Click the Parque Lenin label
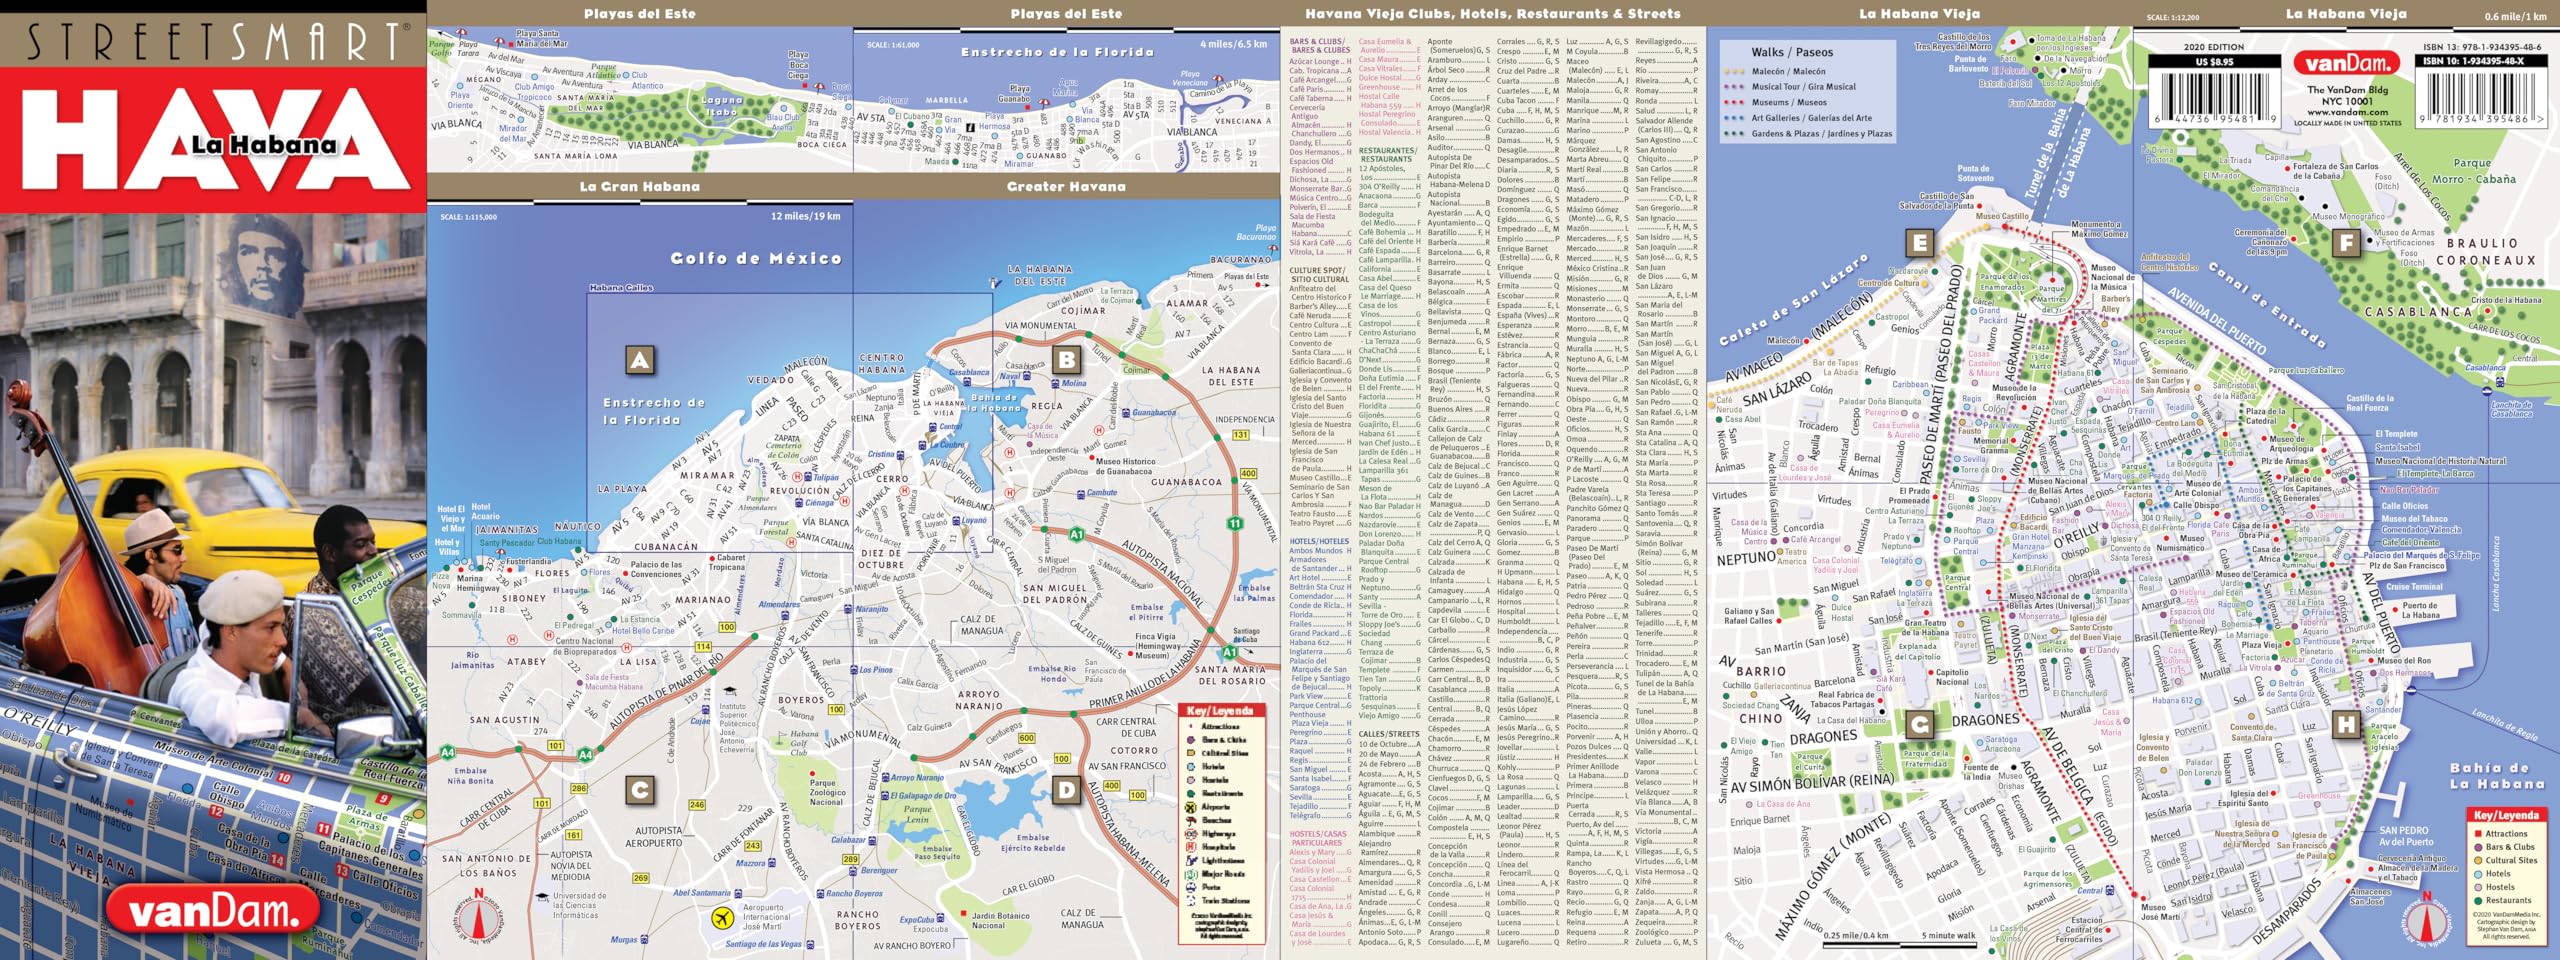2560x960 pixels. tap(917, 814)
